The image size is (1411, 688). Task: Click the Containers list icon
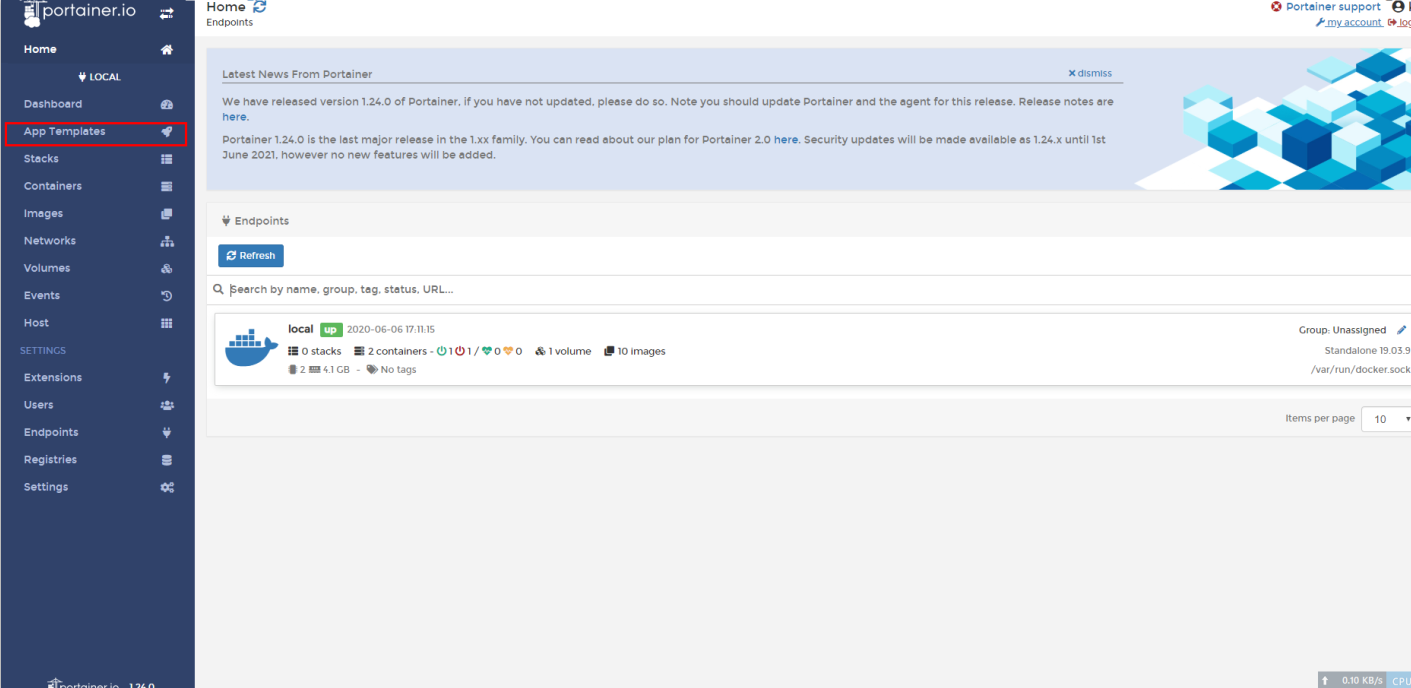point(167,186)
